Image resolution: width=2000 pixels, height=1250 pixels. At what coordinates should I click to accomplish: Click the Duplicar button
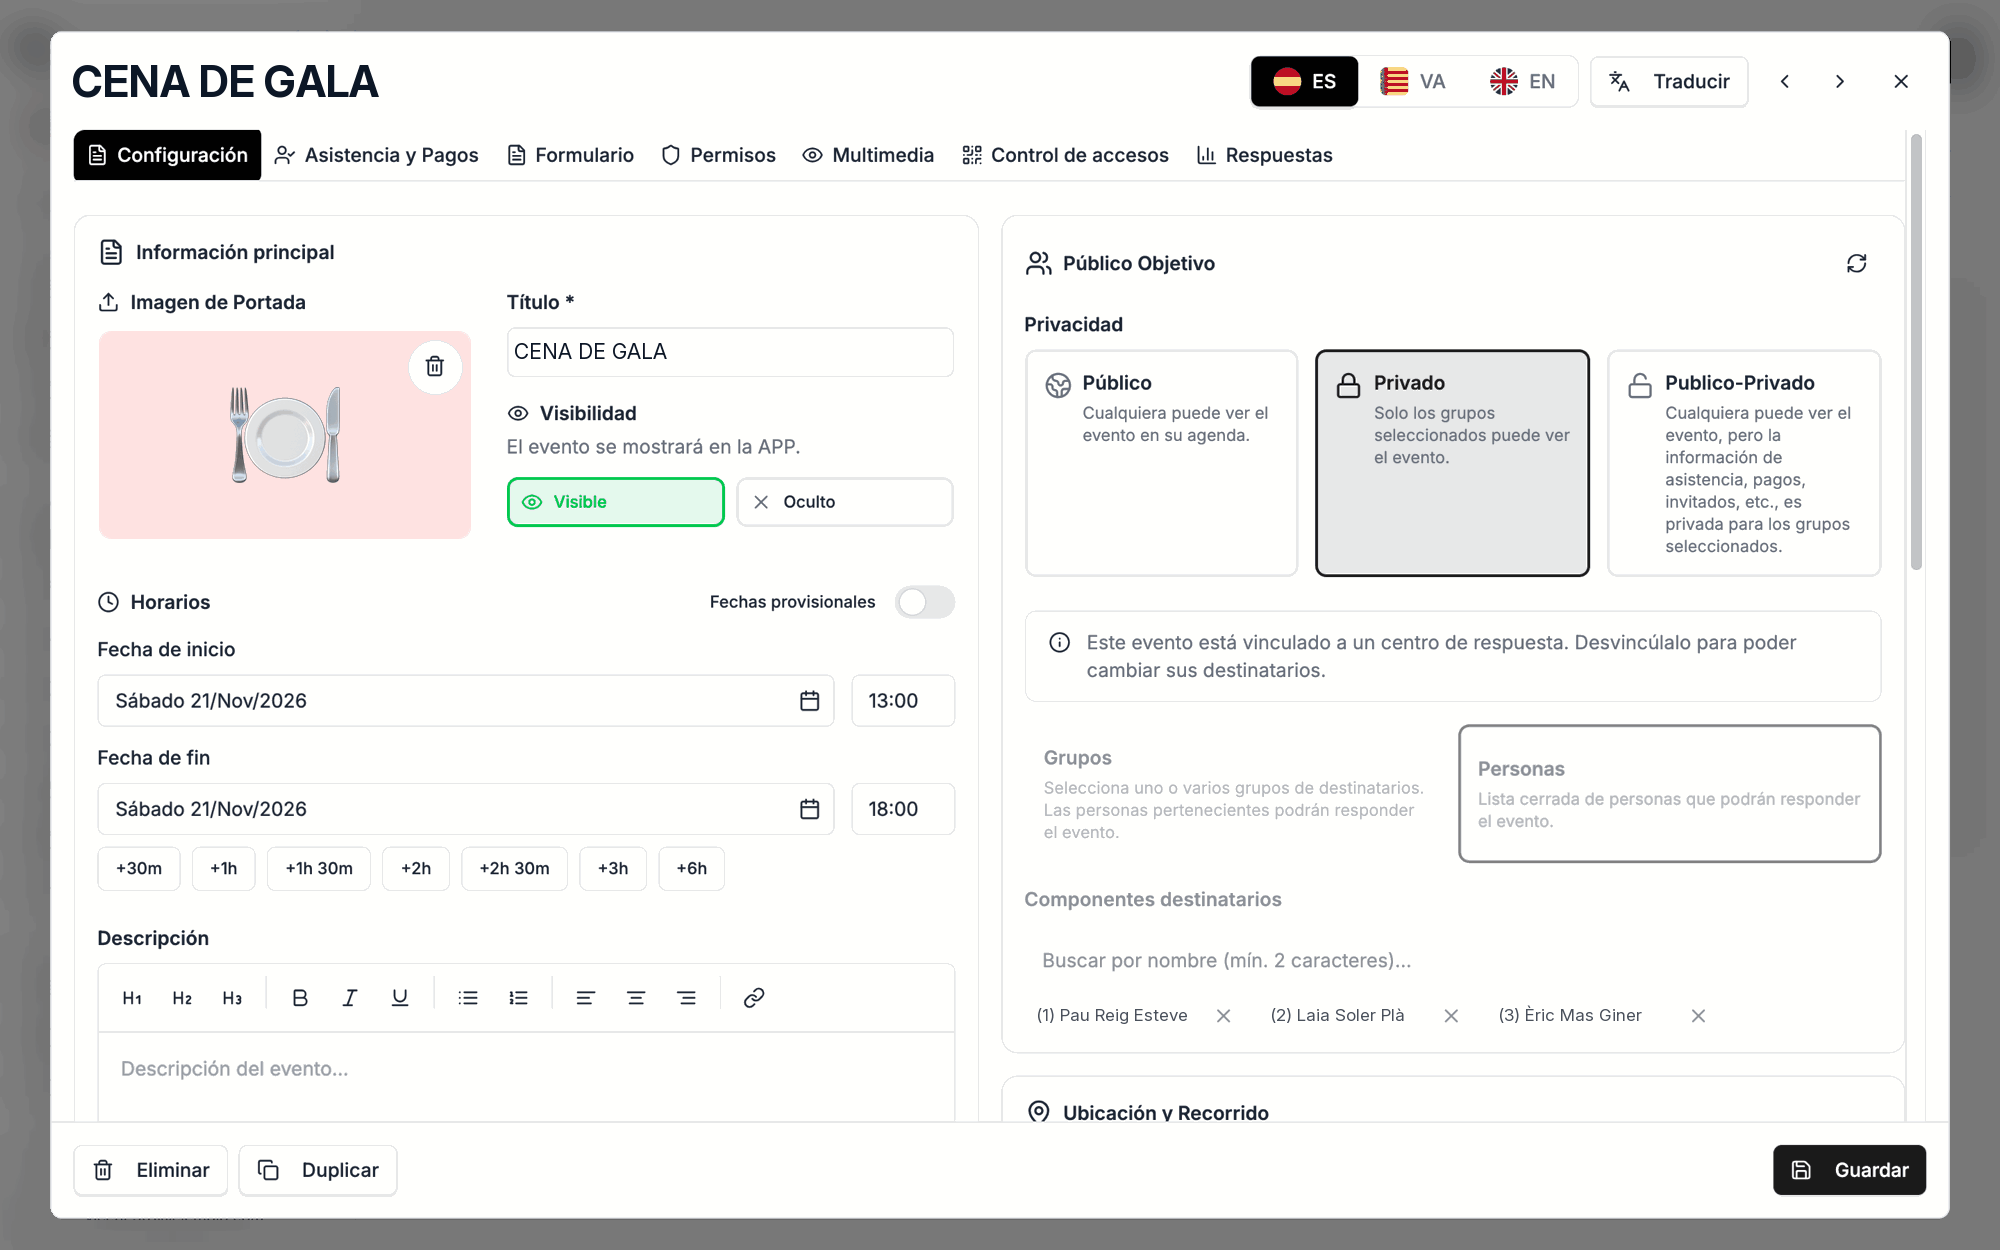click(x=318, y=1170)
